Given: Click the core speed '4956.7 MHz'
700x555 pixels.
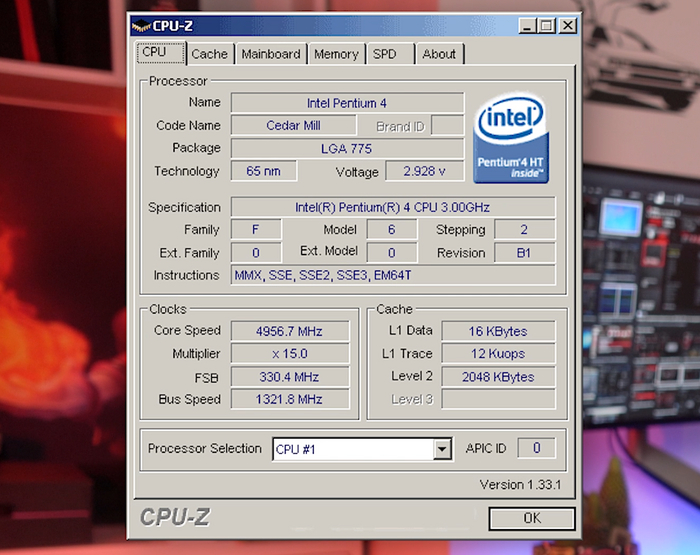Looking at the screenshot, I should (x=290, y=331).
